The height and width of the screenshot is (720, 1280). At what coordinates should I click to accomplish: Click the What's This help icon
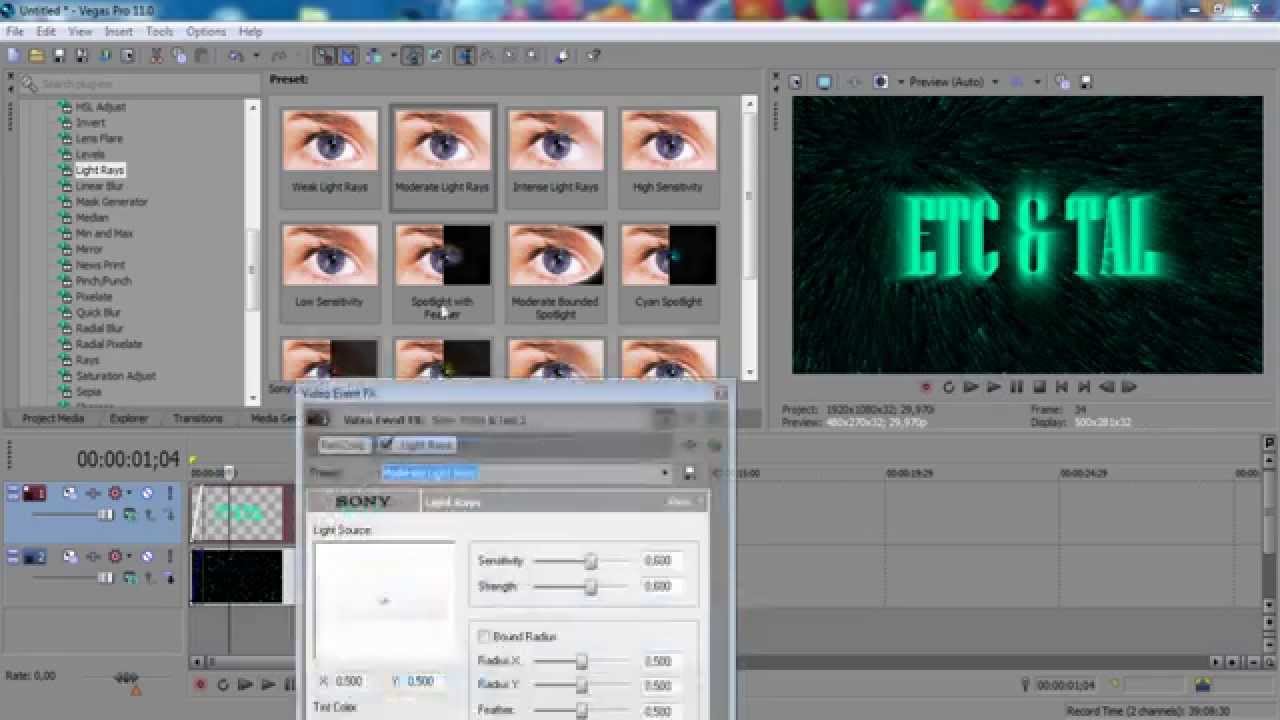pos(593,56)
